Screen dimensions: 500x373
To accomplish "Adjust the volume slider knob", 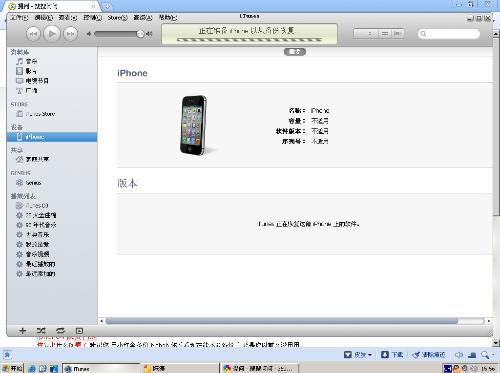I will tap(140, 34).
